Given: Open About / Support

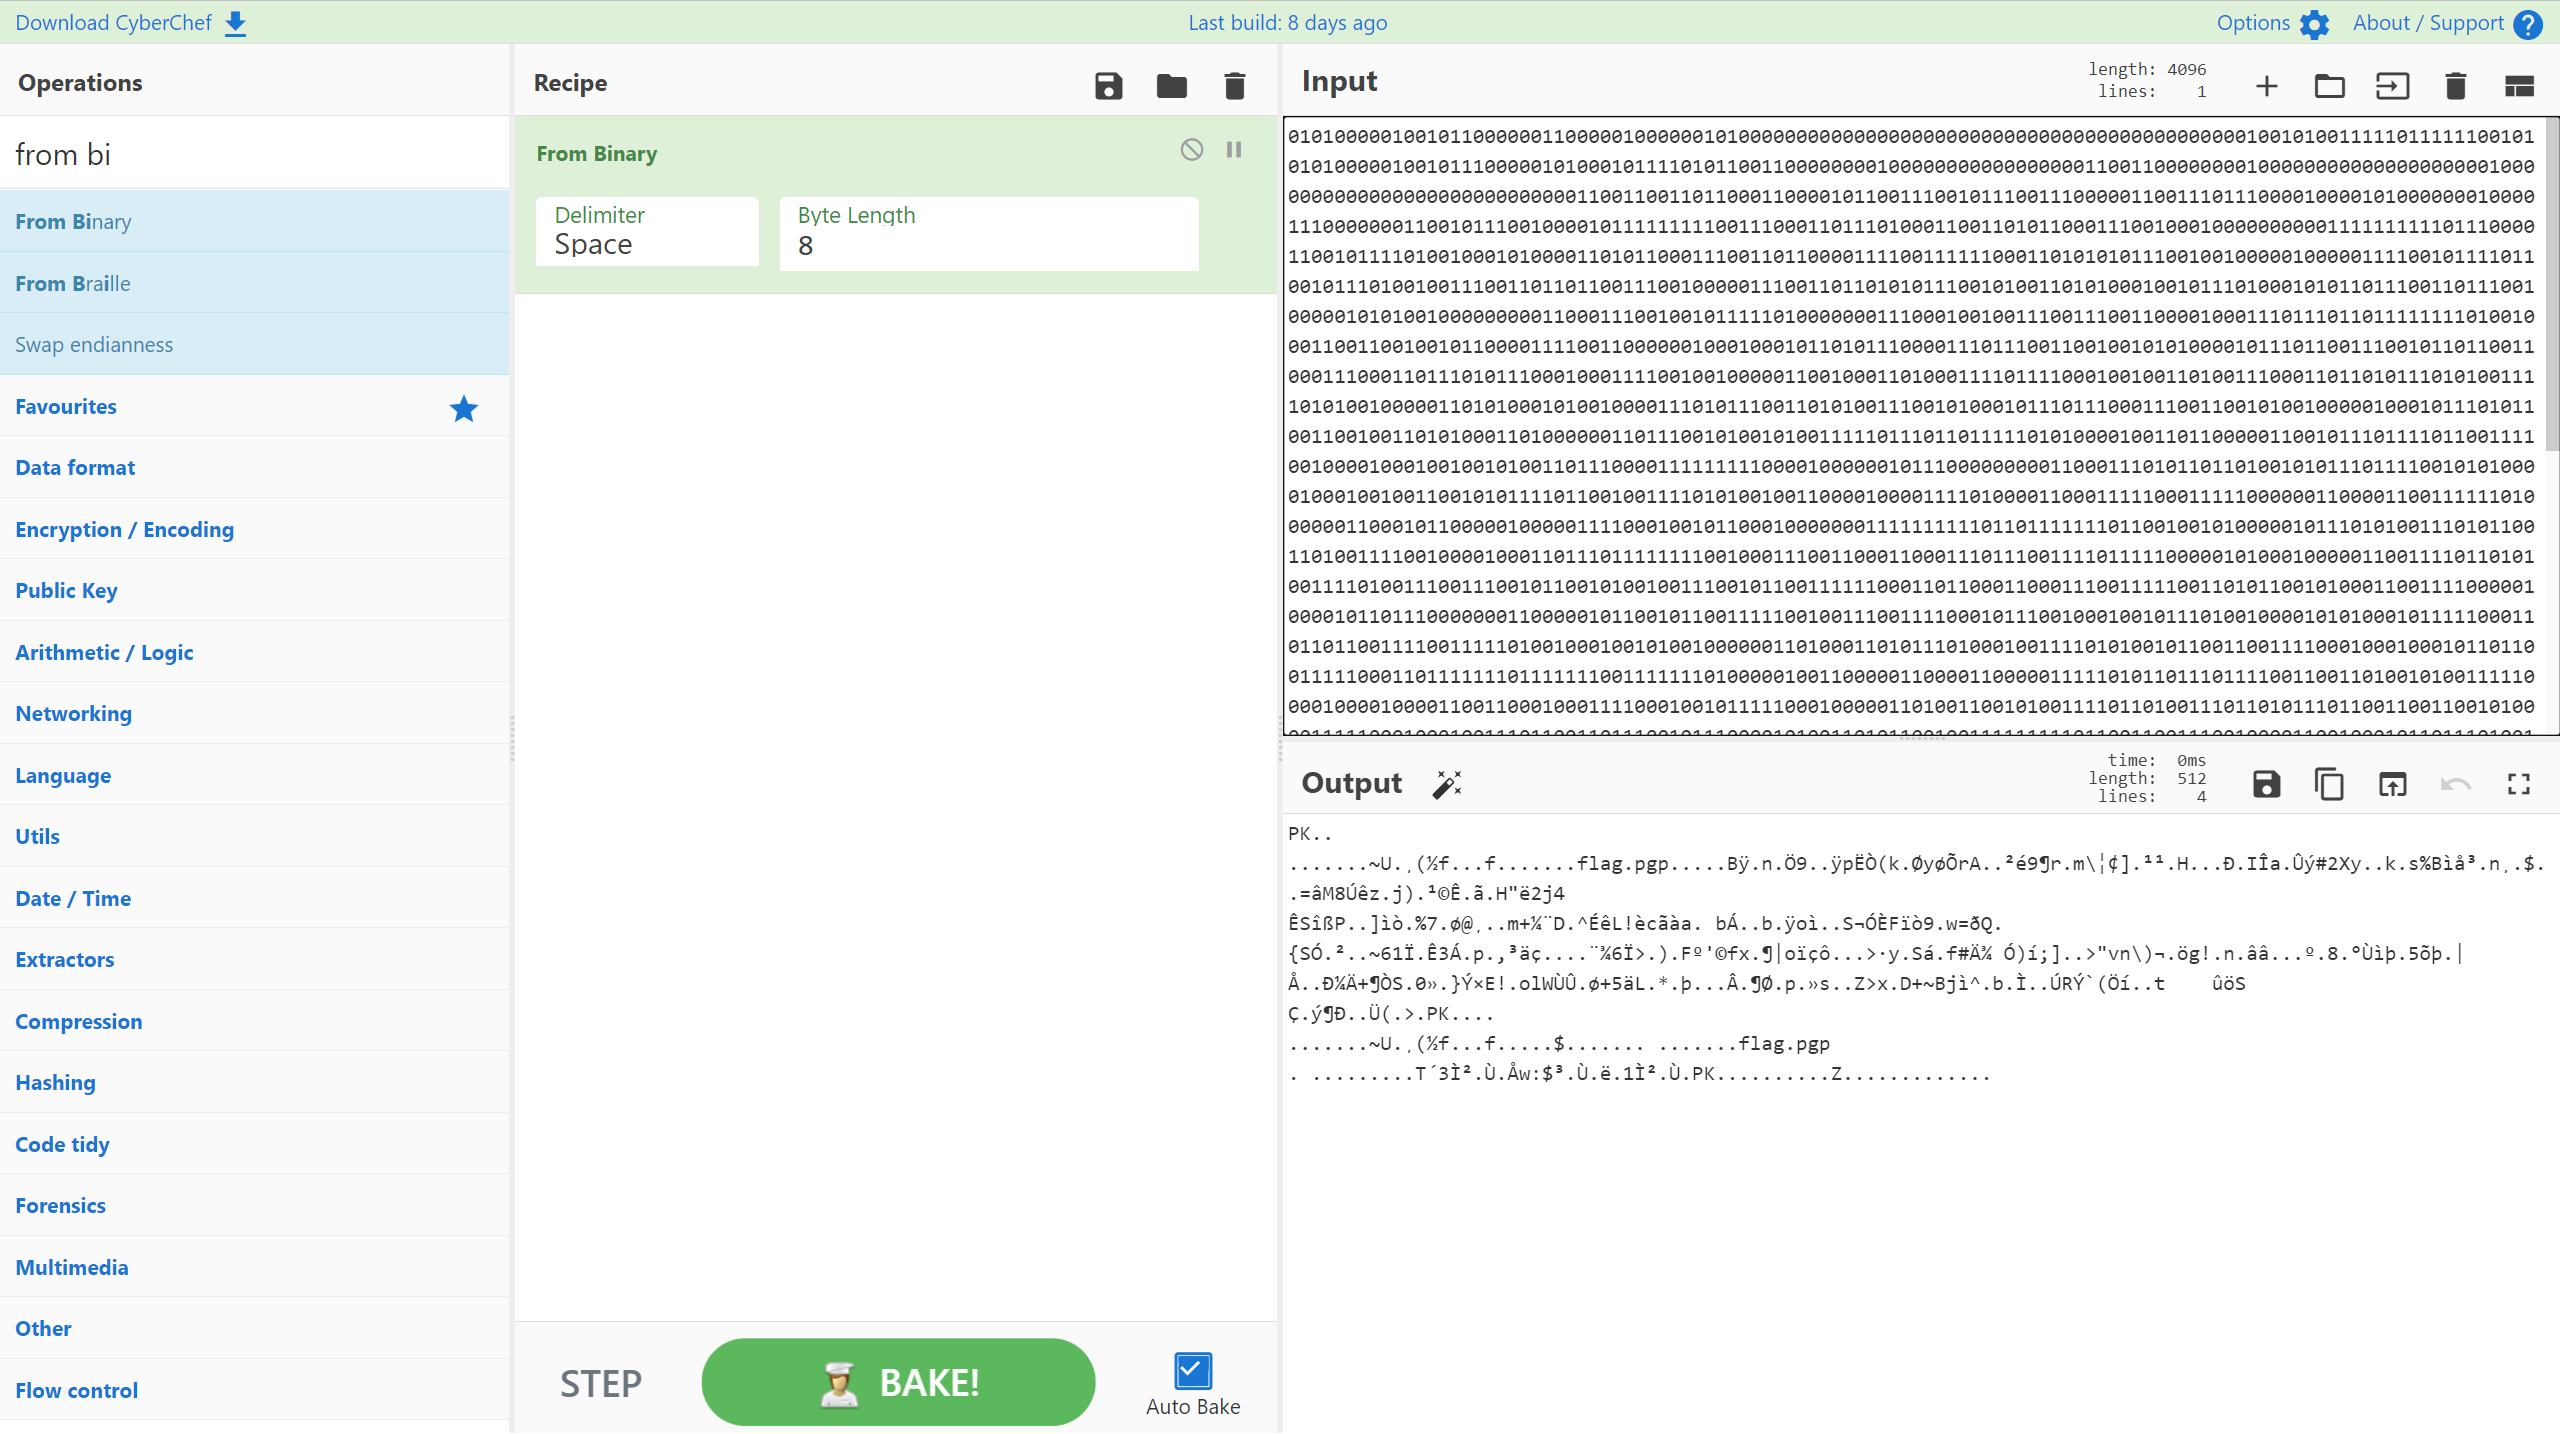Looking at the screenshot, I should pos(2429,22).
